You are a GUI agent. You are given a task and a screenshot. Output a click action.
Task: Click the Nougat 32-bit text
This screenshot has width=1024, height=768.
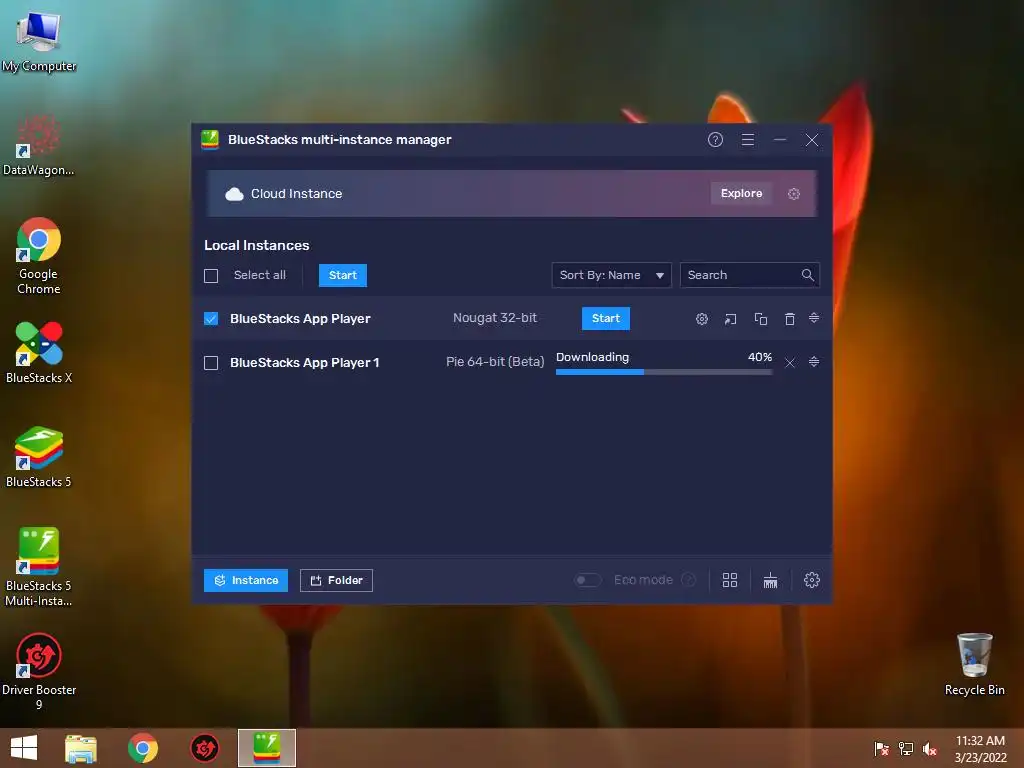click(495, 318)
